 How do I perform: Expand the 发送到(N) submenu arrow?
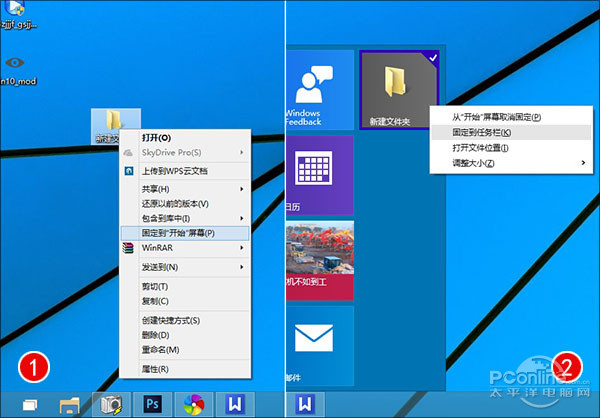(x=241, y=267)
